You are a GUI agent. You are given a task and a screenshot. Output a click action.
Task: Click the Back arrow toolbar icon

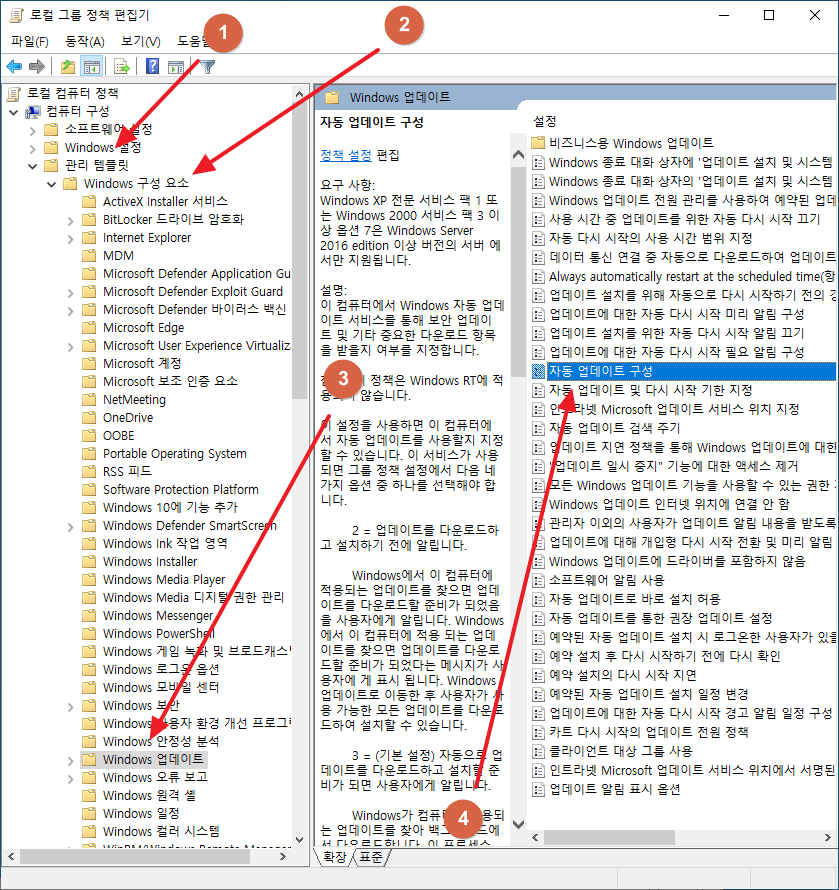point(14,67)
